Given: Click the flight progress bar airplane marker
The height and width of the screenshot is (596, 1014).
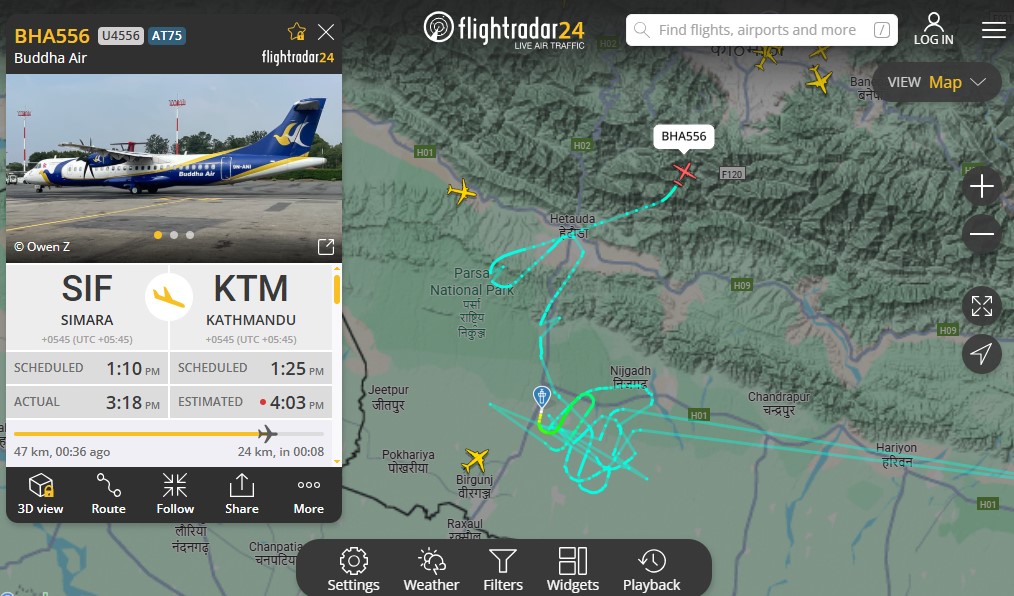Looking at the screenshot, I should coord(267,434).
